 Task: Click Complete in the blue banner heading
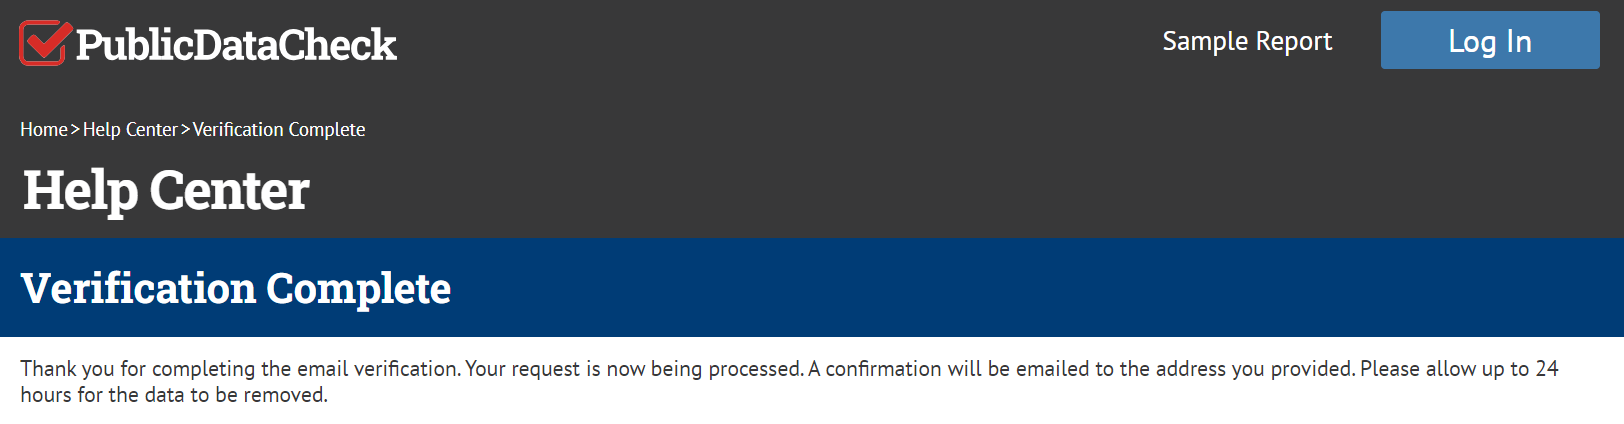358,289
